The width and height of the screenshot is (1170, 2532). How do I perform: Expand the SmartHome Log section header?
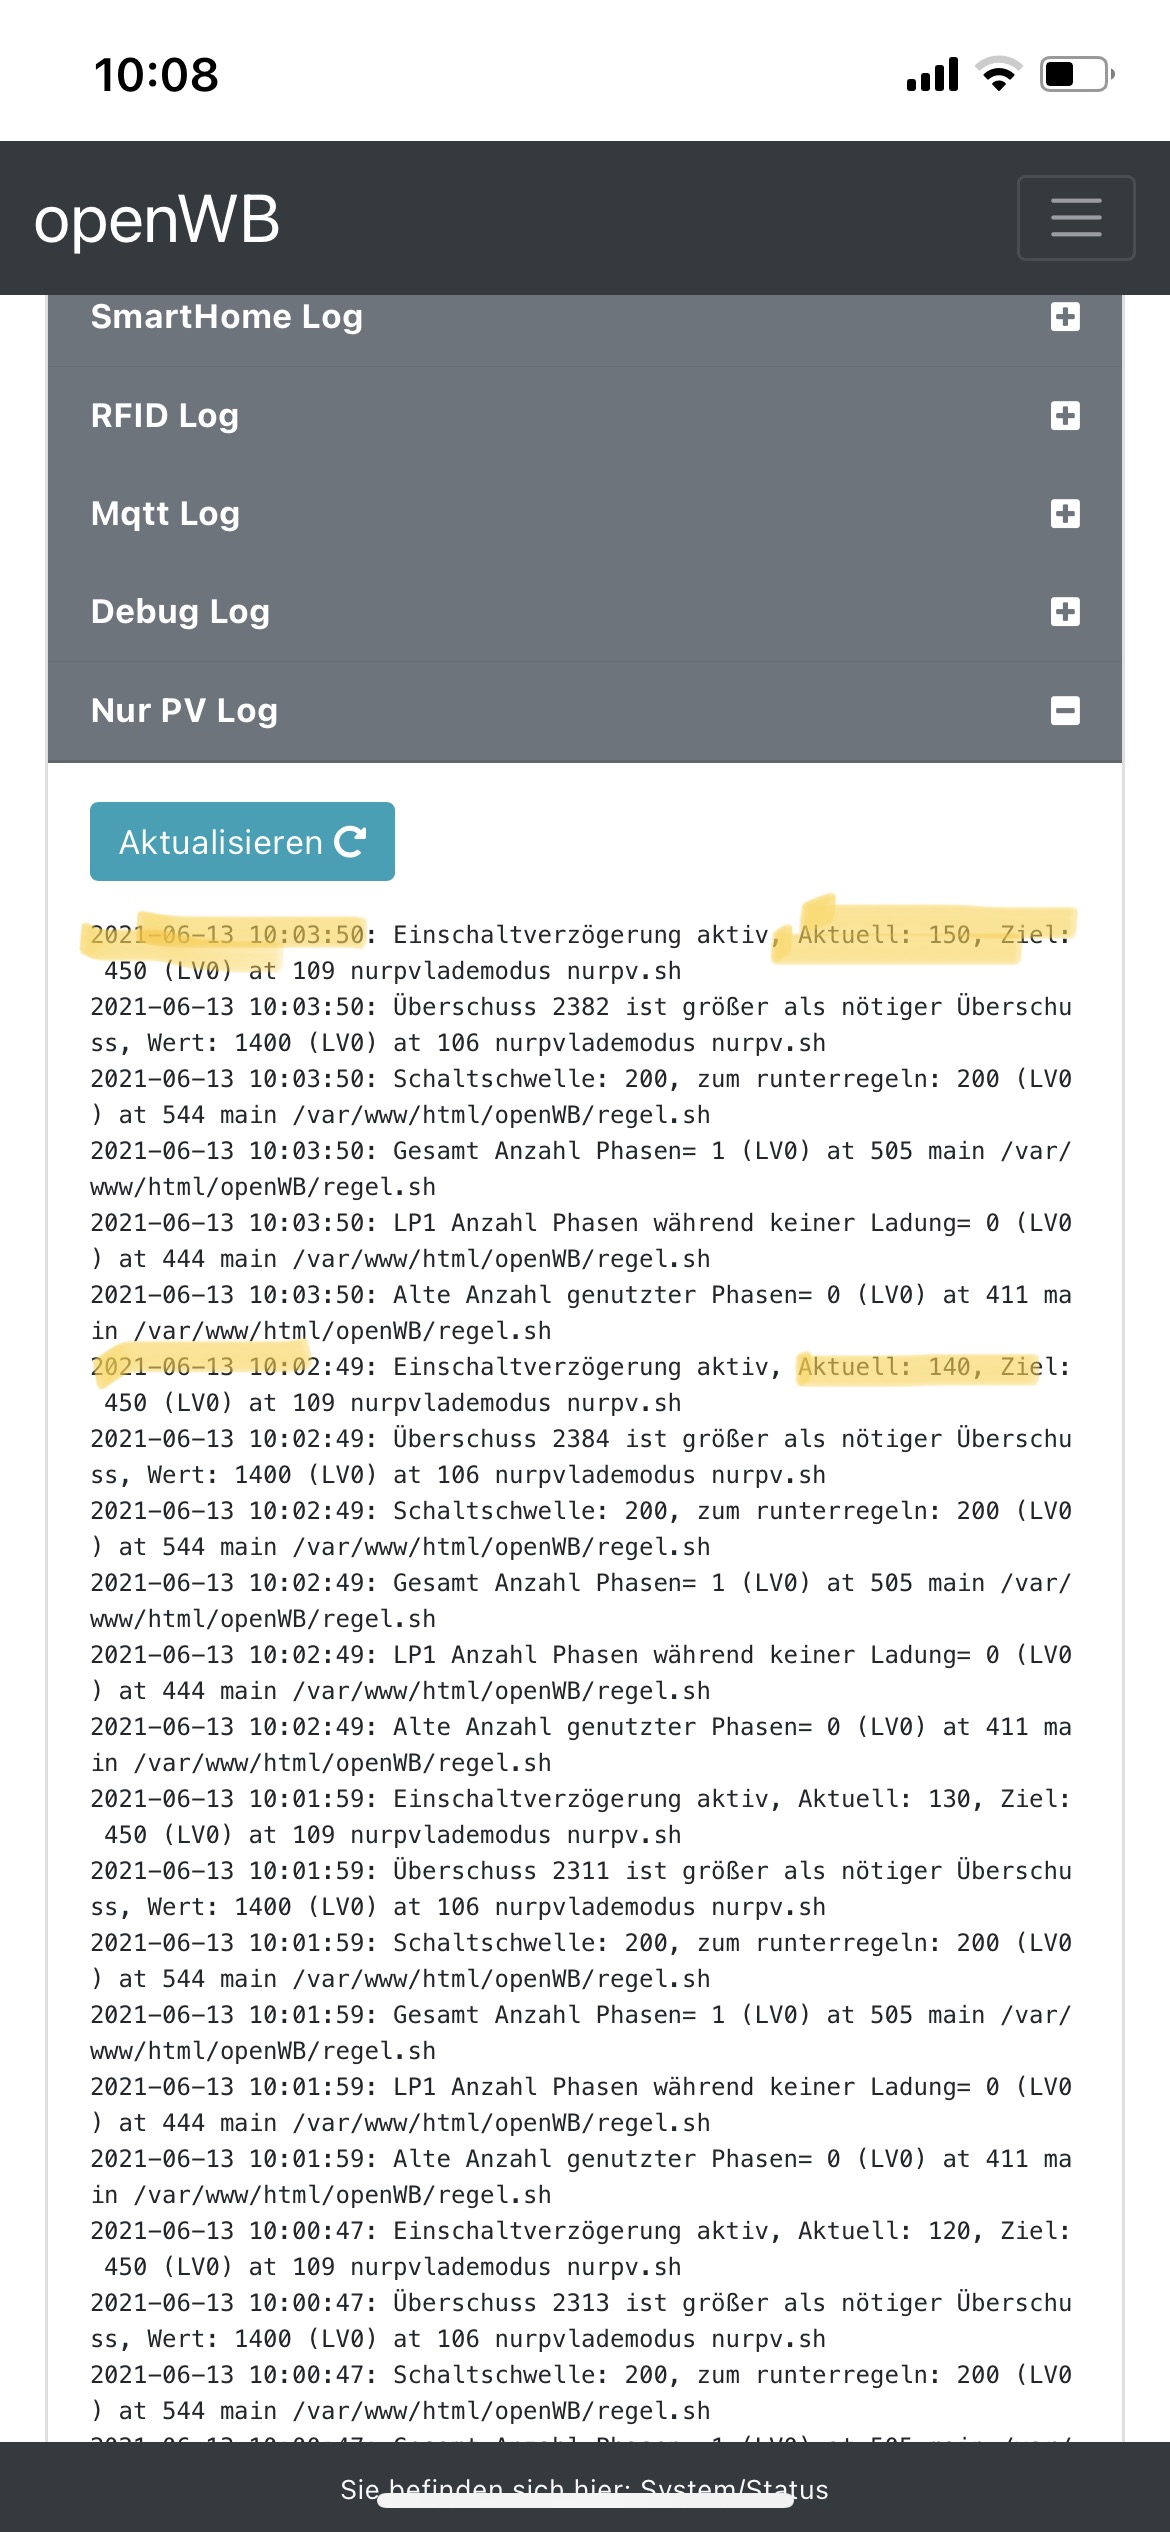[585, 317]
